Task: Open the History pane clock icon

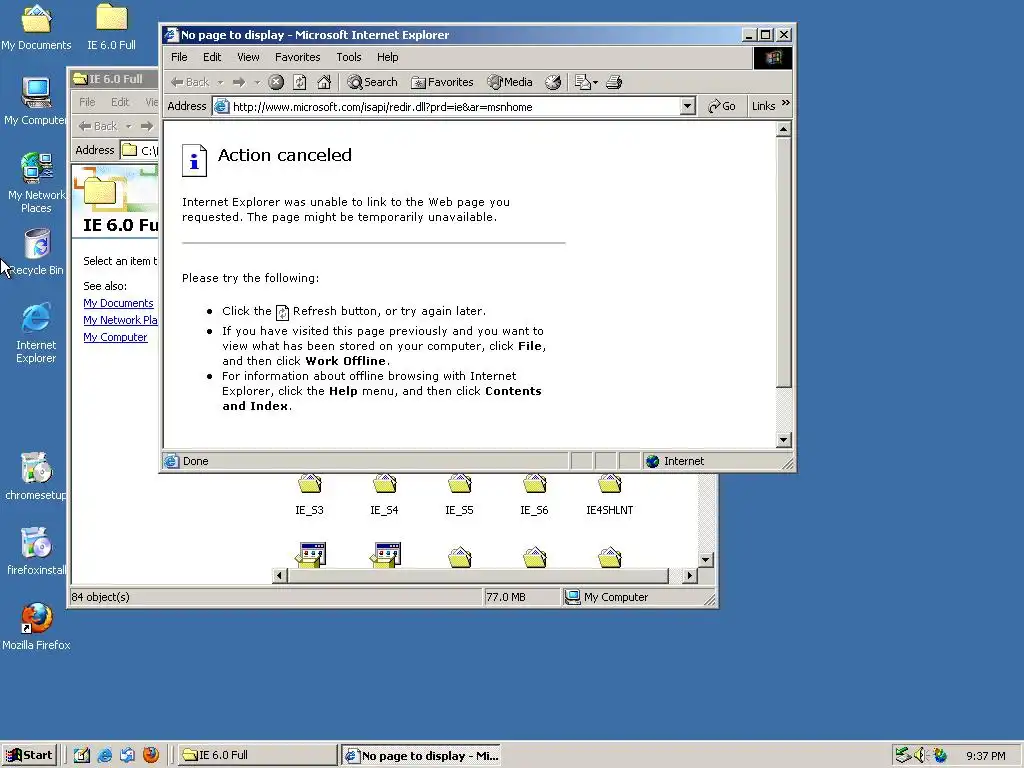Action: 553,82
